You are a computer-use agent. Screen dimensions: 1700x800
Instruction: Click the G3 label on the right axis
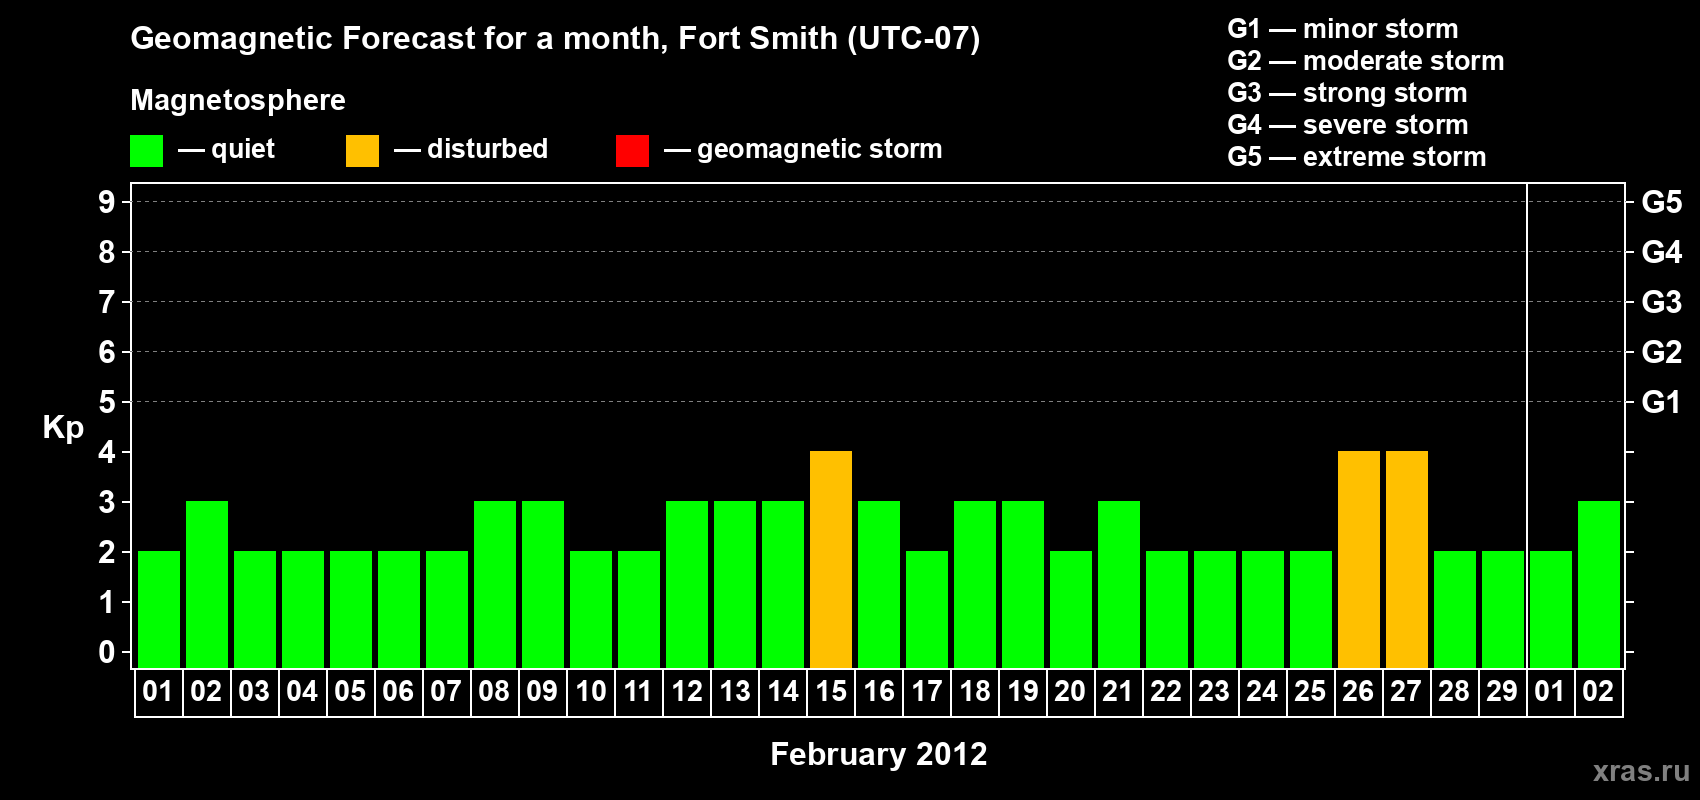coord(1662,302)
